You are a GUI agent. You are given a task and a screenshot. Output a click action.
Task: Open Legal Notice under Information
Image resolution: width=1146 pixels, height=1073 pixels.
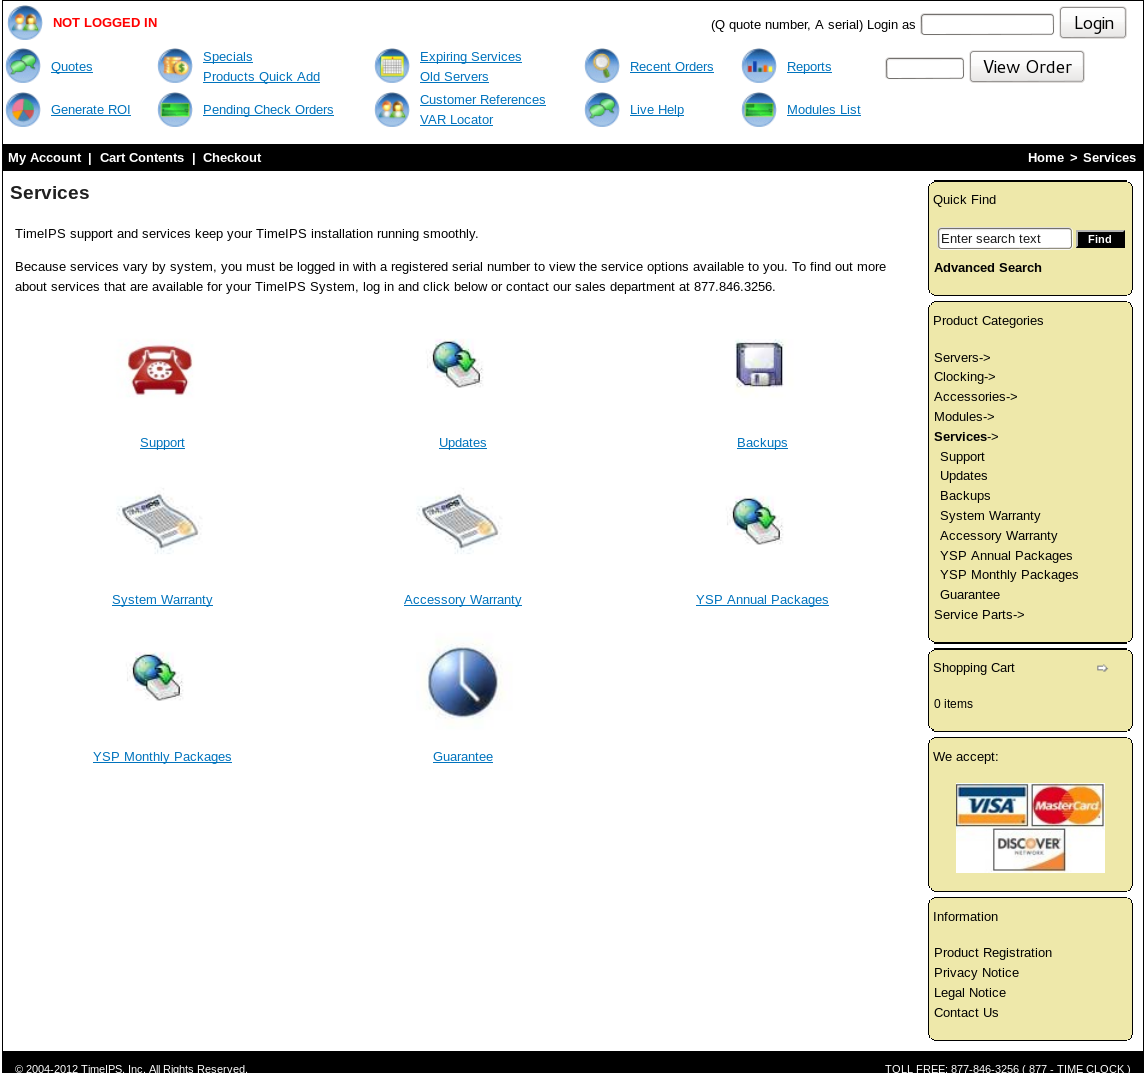(x=969, y=993)
